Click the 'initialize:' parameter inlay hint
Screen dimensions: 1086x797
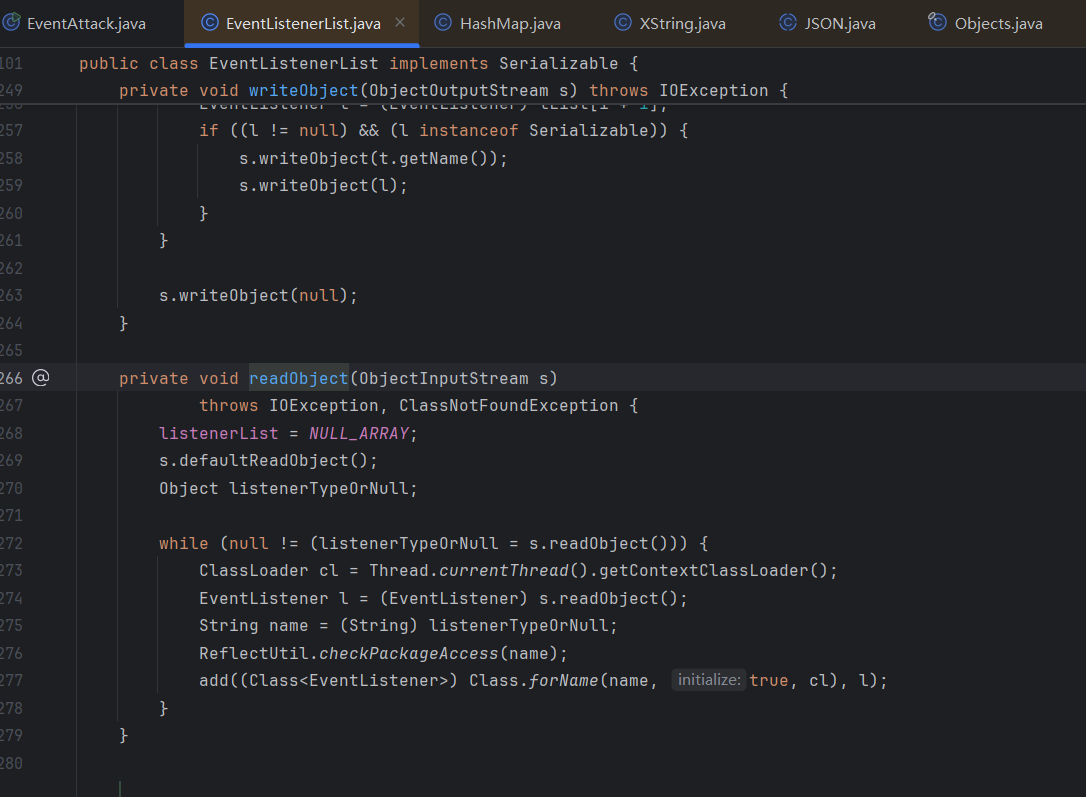pyautogui.click(x=708, y=680)
